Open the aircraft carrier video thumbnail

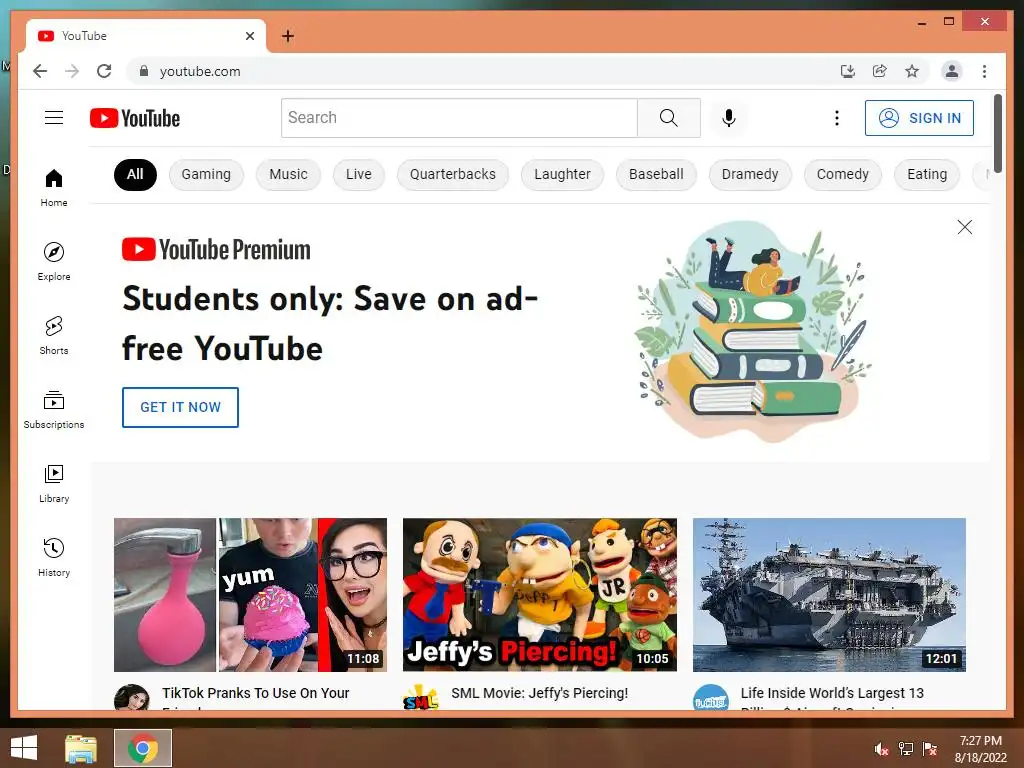tap(829, 594)
